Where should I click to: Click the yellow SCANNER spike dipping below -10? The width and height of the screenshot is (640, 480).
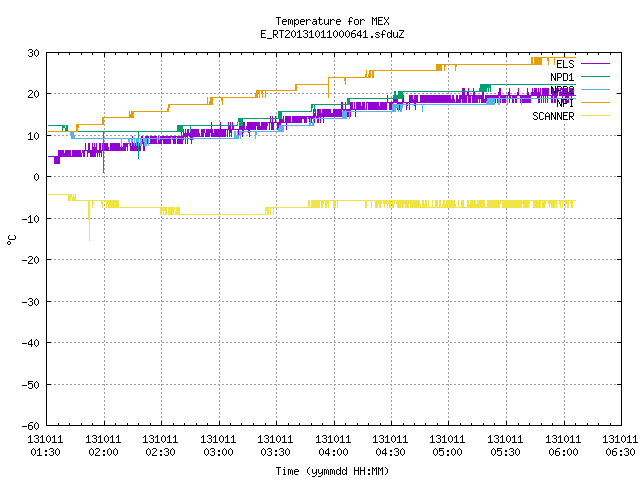89,222
